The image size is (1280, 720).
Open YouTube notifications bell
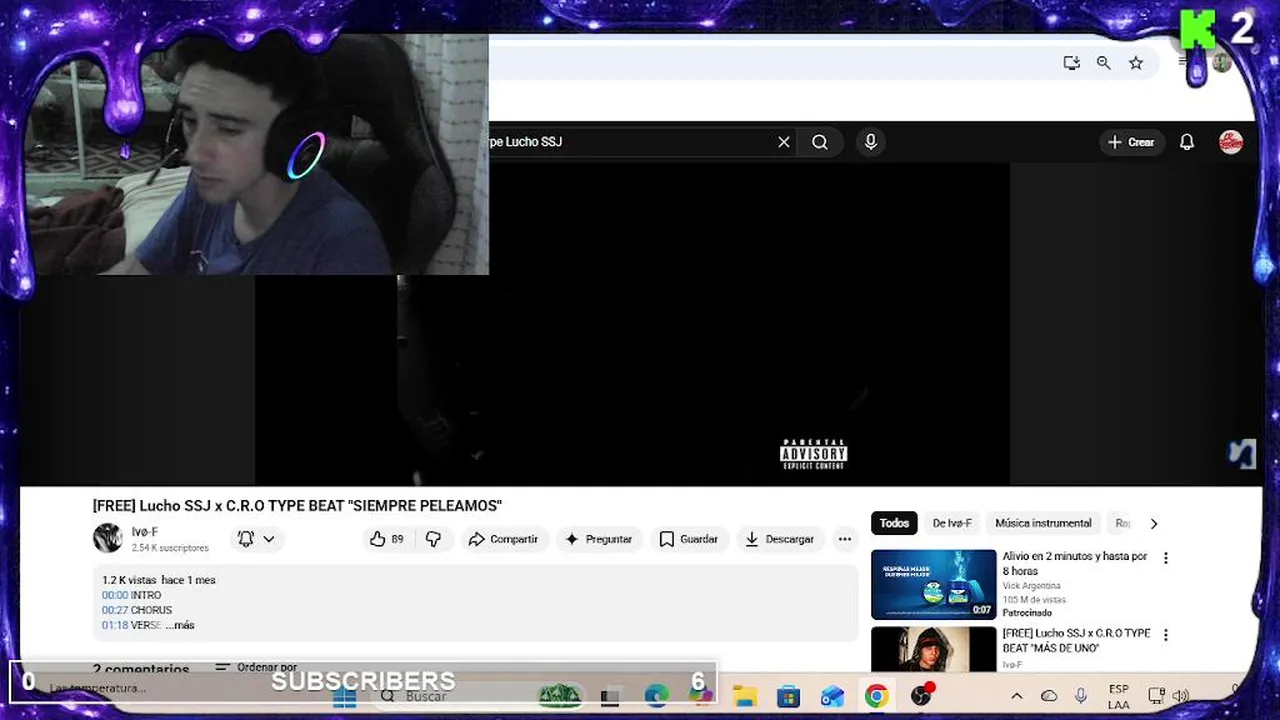(x=1187, y=142)
